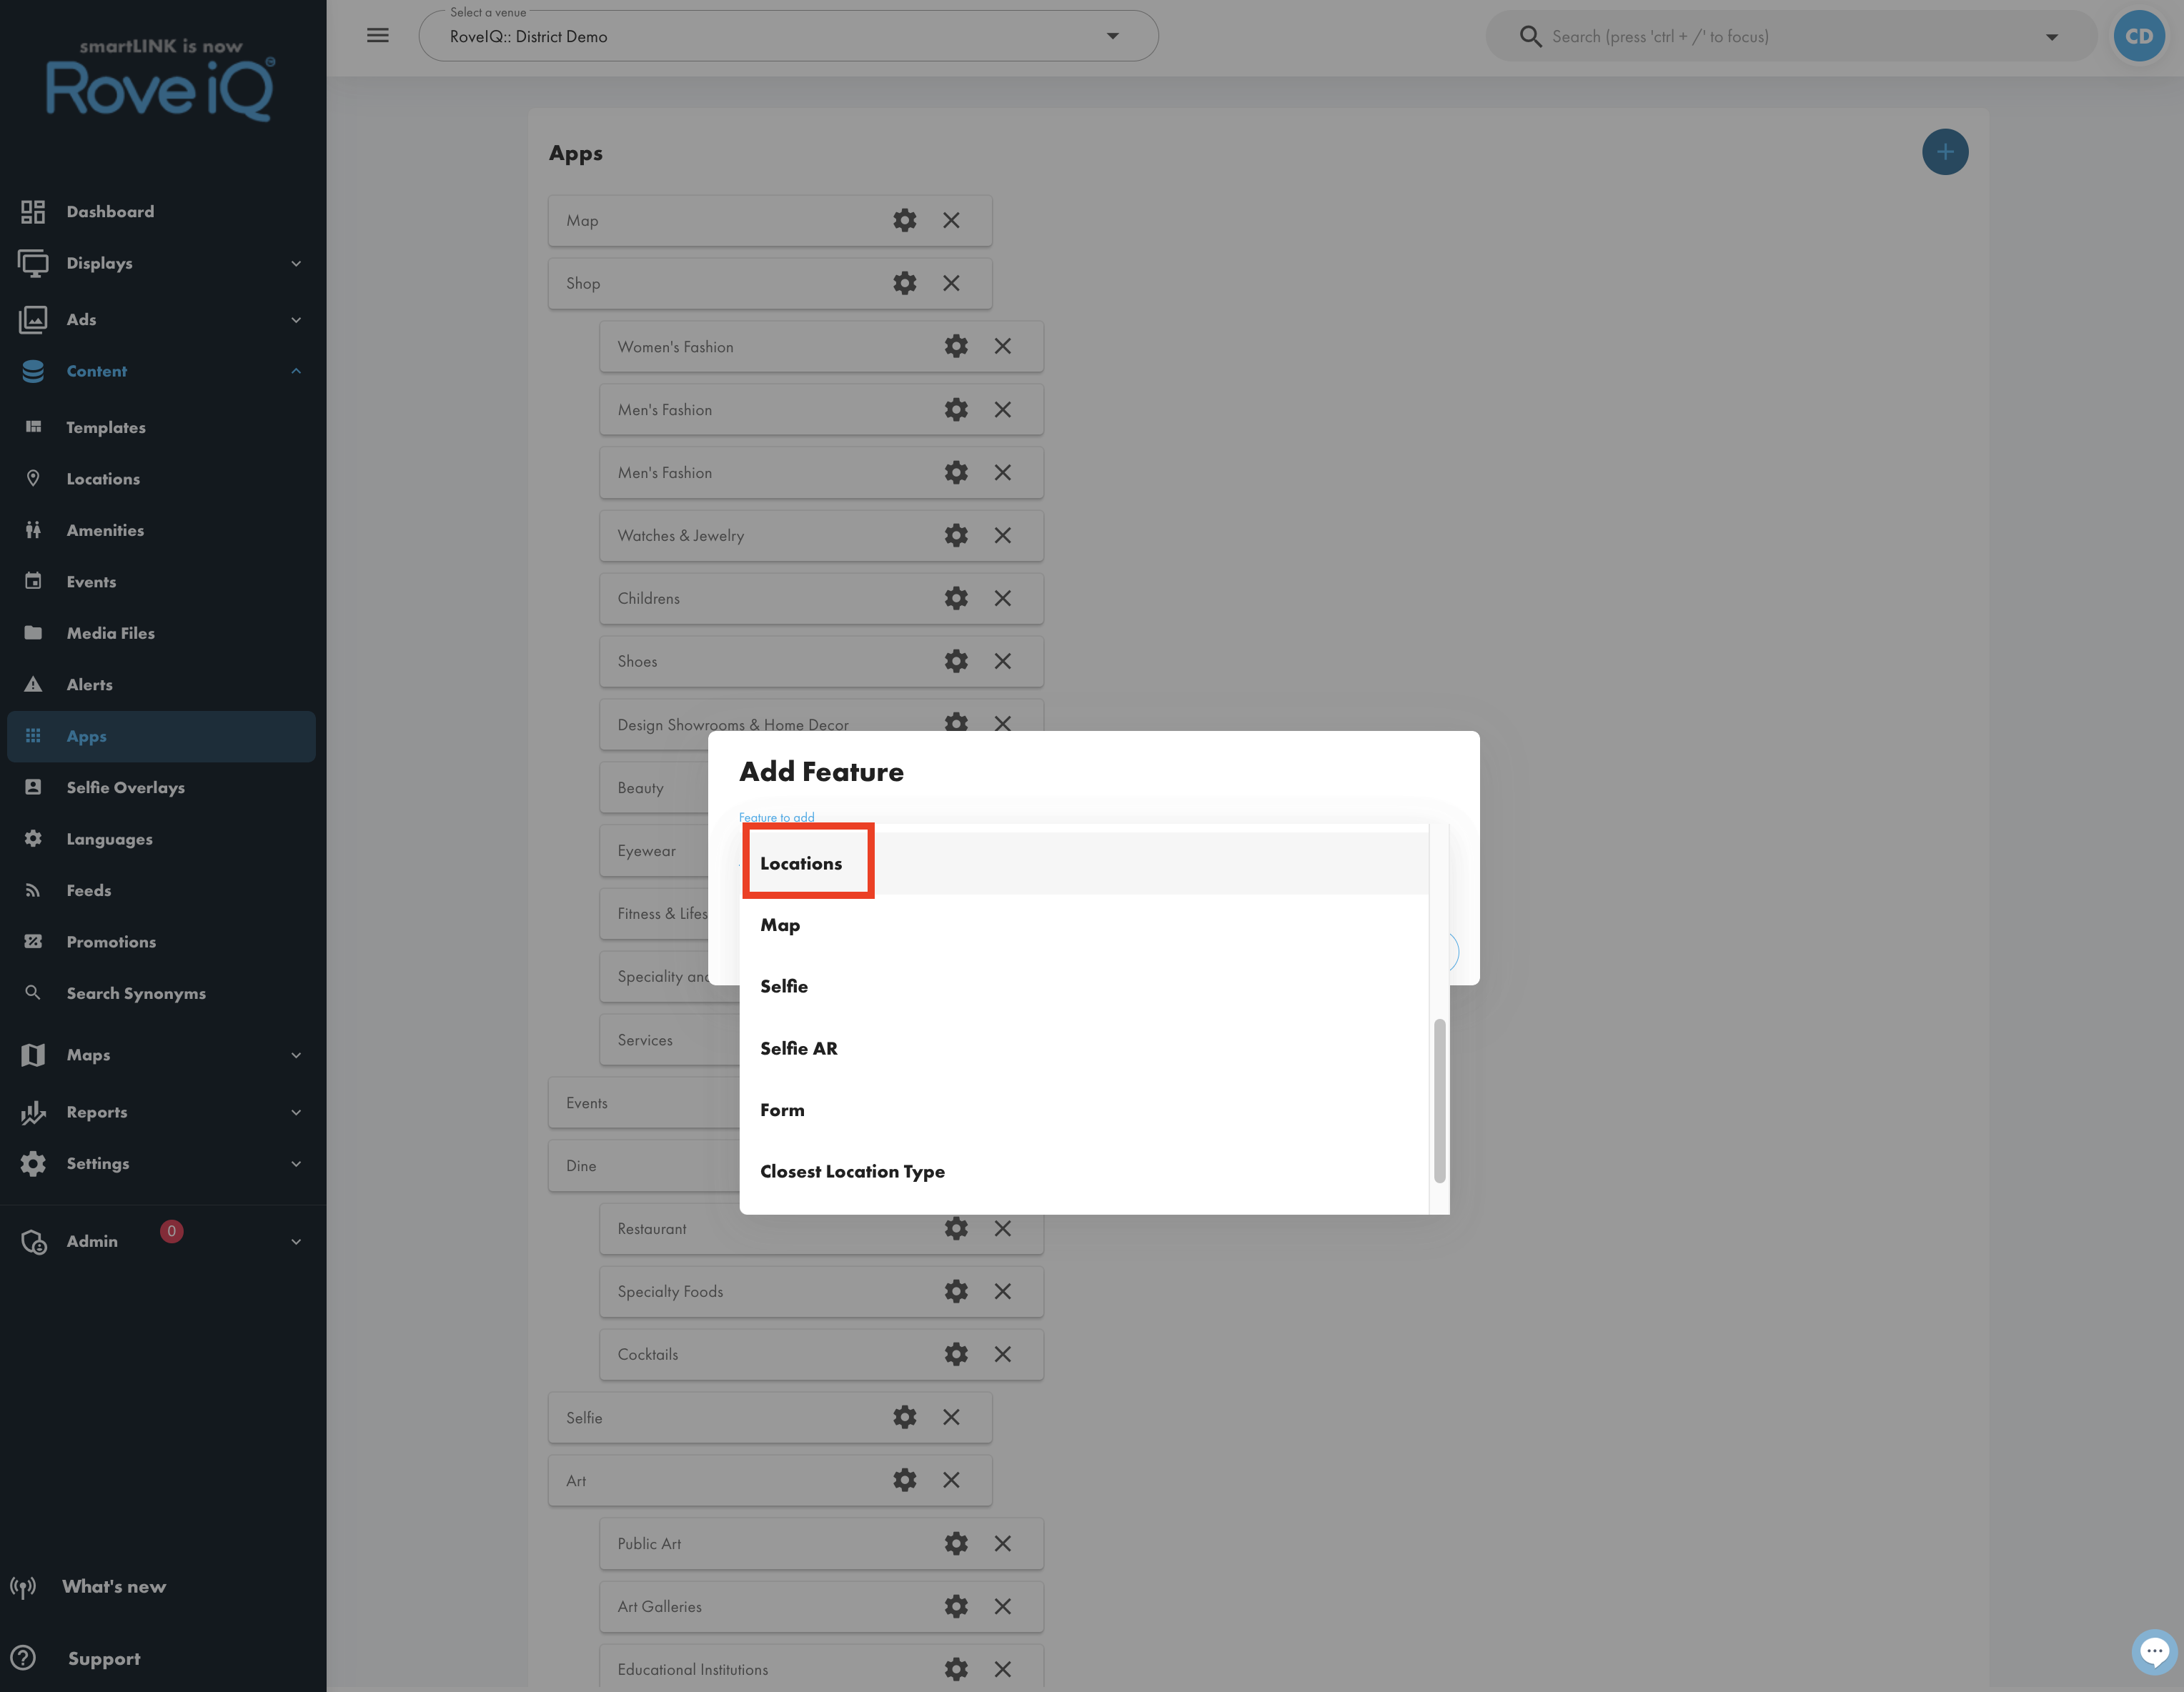This screenshot has height=1692, width=2184.
Task: Open gear settings for Watches & Jewelry
Action: [956, 535]
